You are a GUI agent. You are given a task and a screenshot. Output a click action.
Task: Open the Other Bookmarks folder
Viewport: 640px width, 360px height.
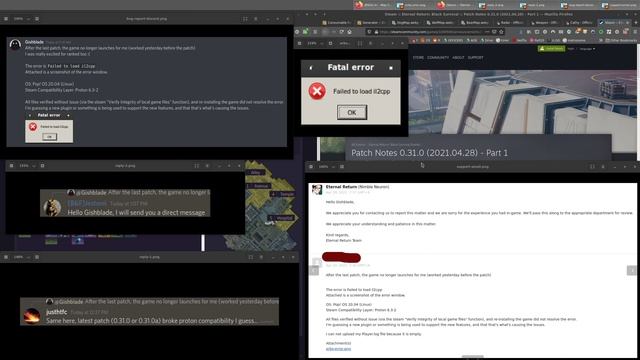click(622, 40)
